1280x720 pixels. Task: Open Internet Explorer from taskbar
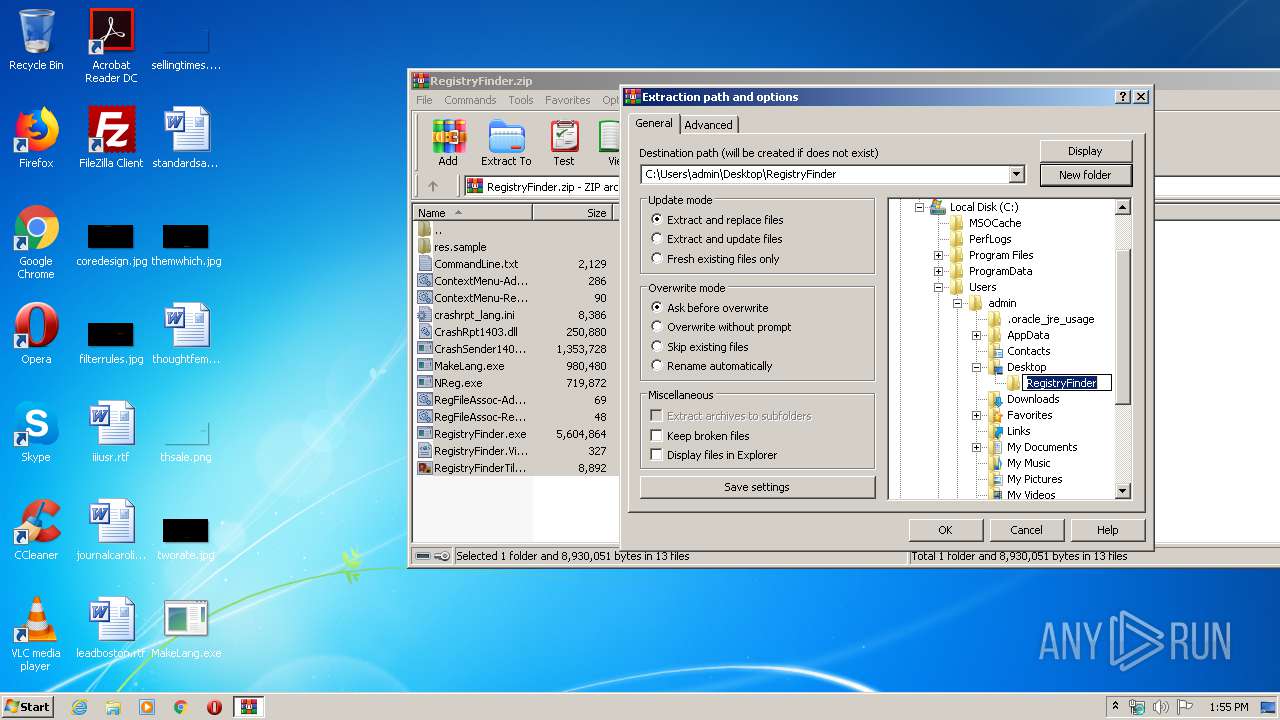(79, 707)
